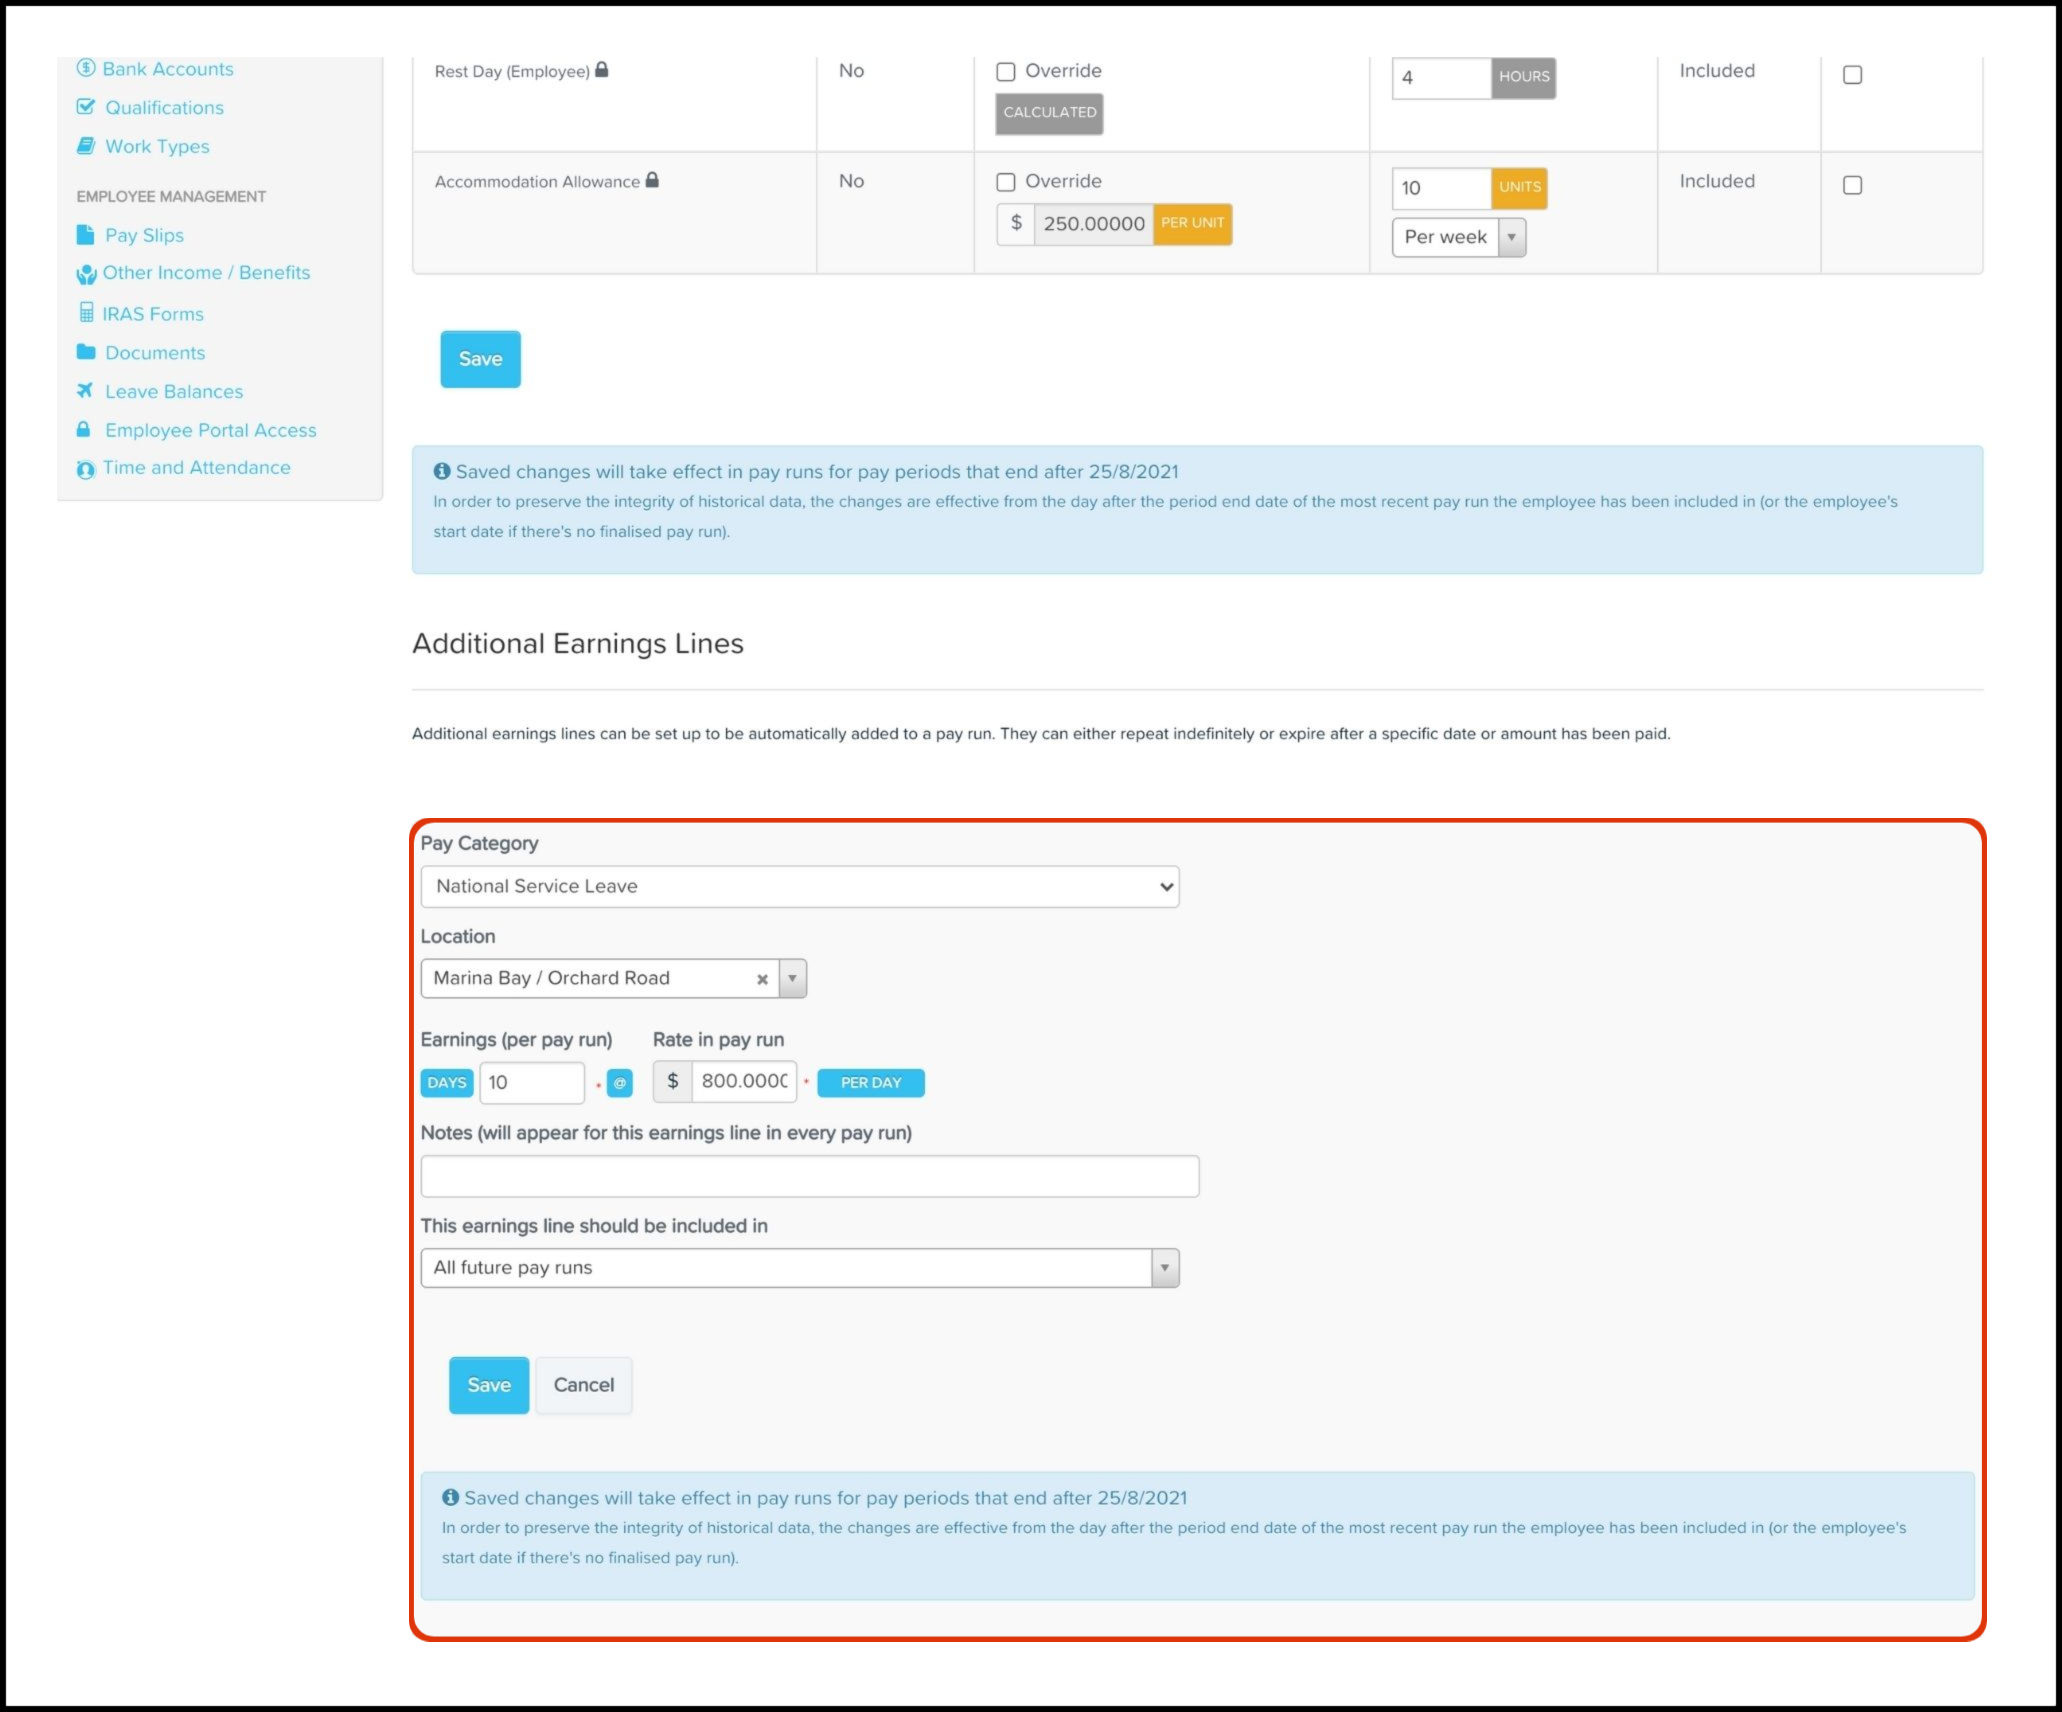Expand the Per week frequency dropdown
This screenshot has height=1712, width=2062.
click(x=1458, y=238)
